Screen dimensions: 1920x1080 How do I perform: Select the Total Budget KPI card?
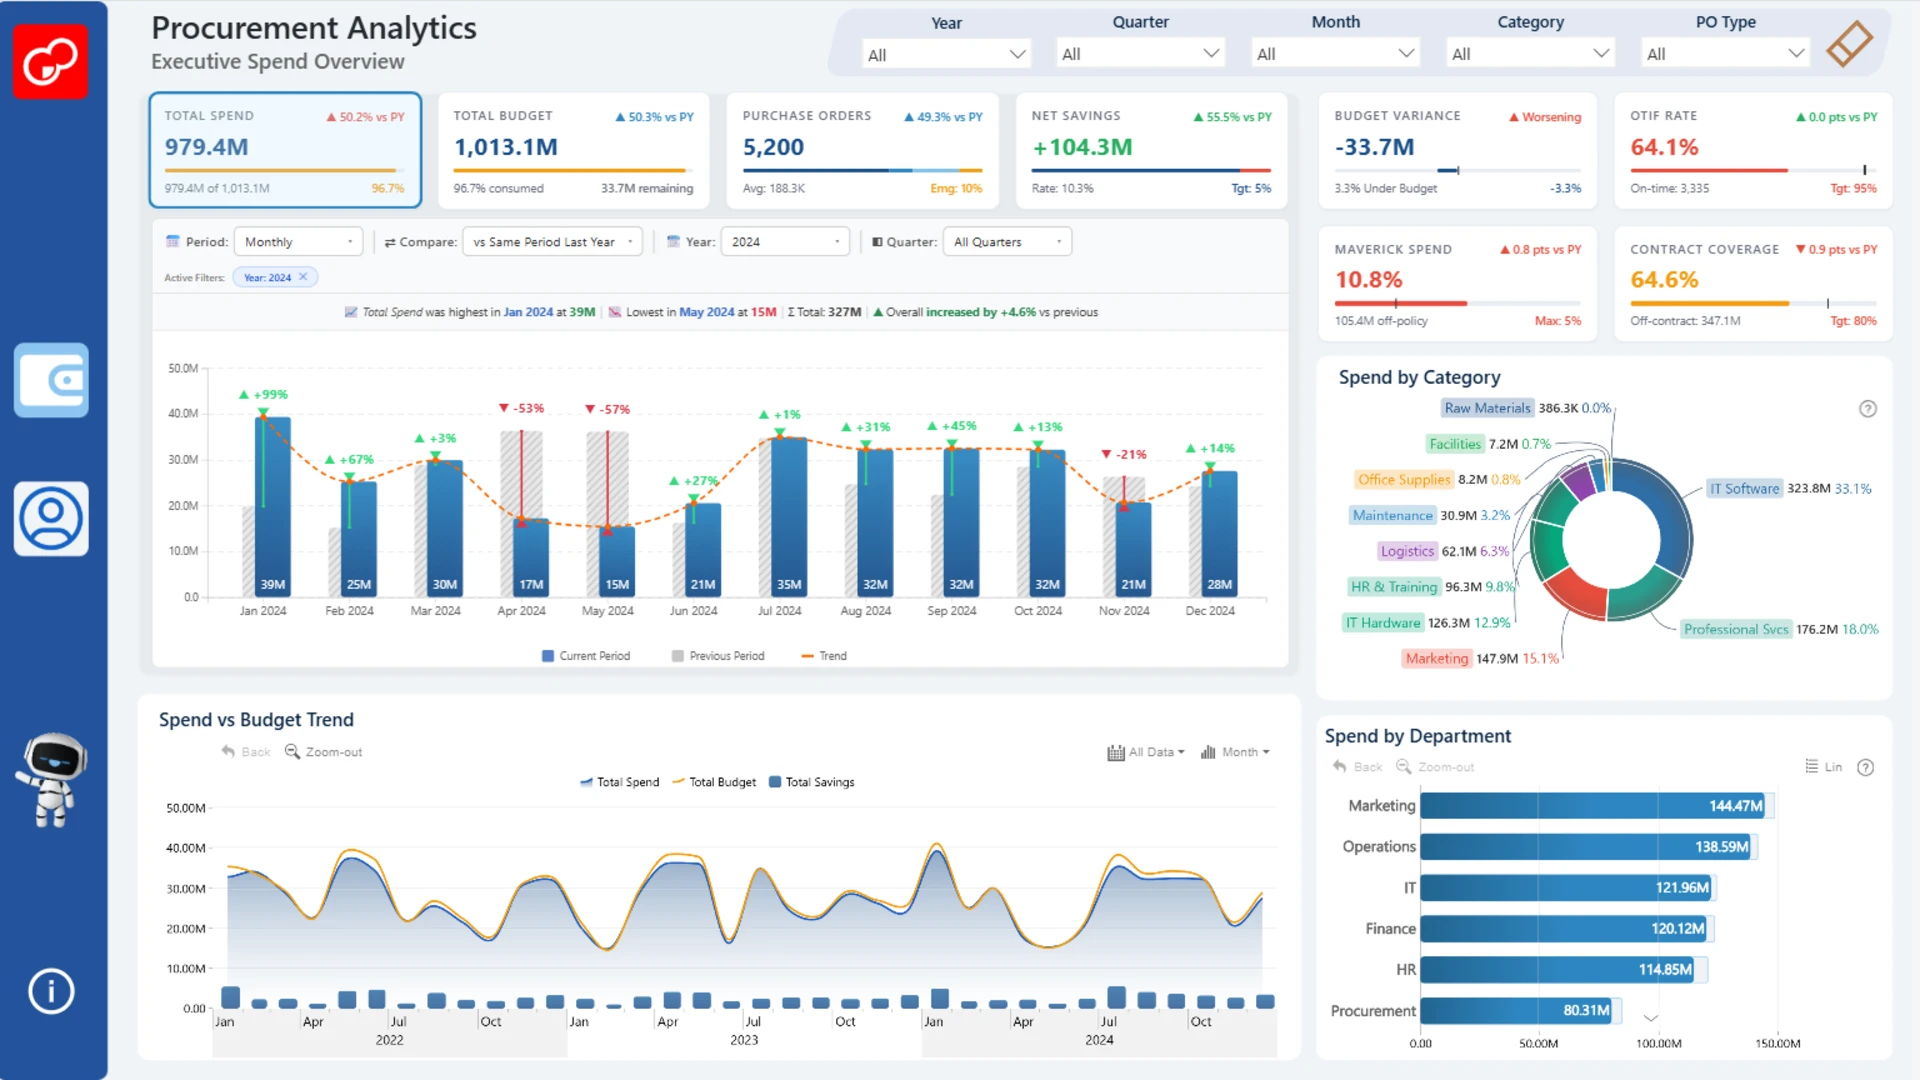click(573, 150)
